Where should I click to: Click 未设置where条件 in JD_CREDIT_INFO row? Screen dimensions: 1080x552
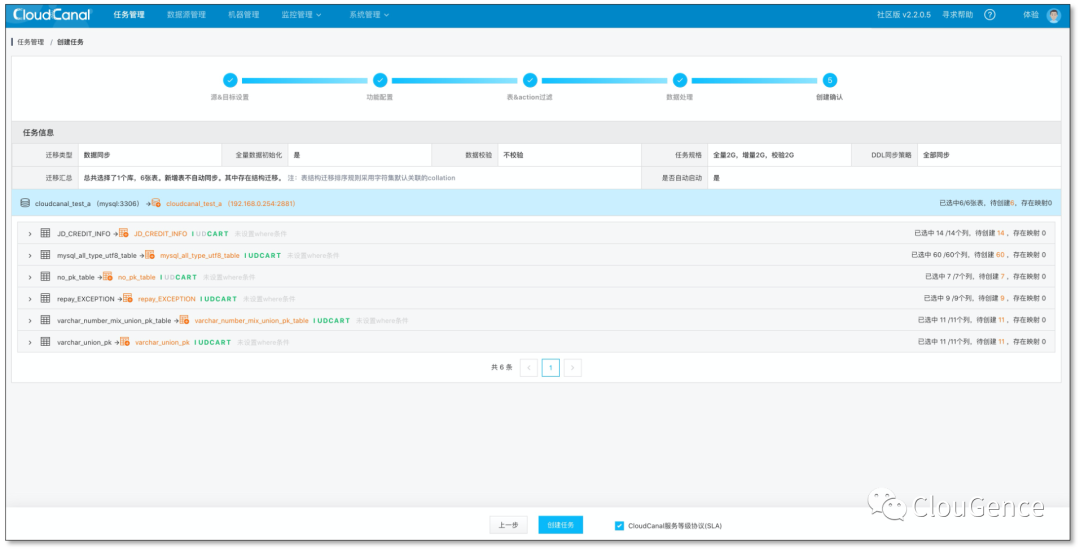point(260,234)
